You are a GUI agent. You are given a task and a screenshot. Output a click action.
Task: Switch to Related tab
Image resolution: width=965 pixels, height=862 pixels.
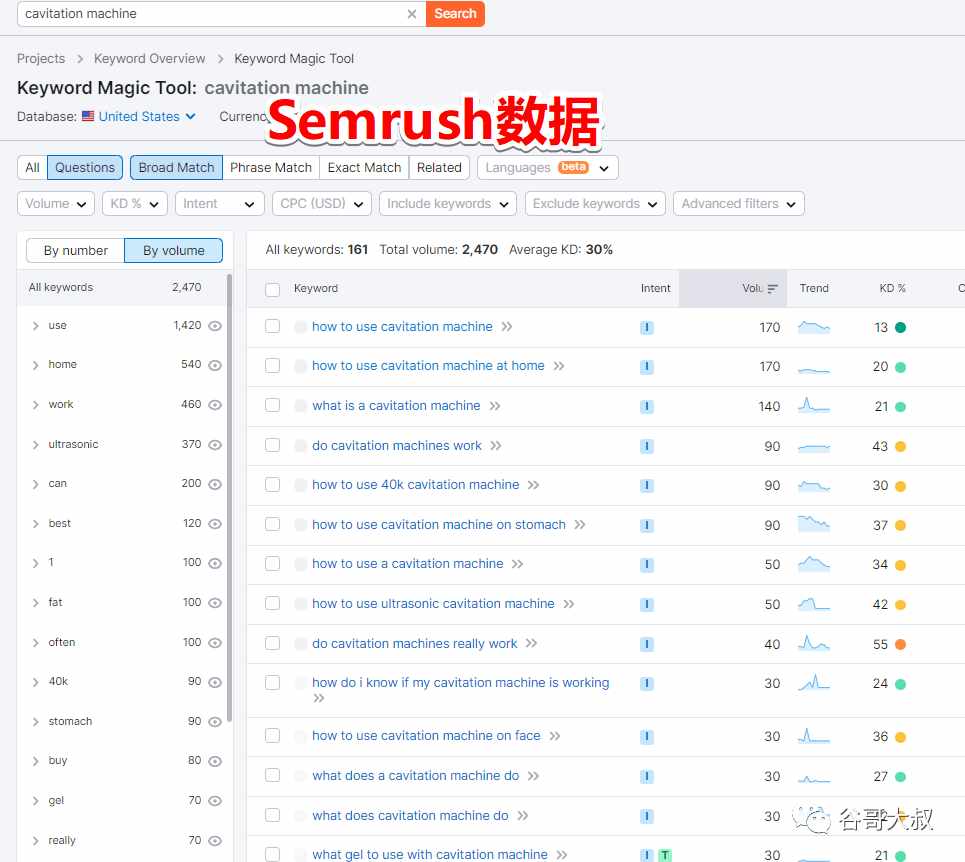click(x=439, y=167)
